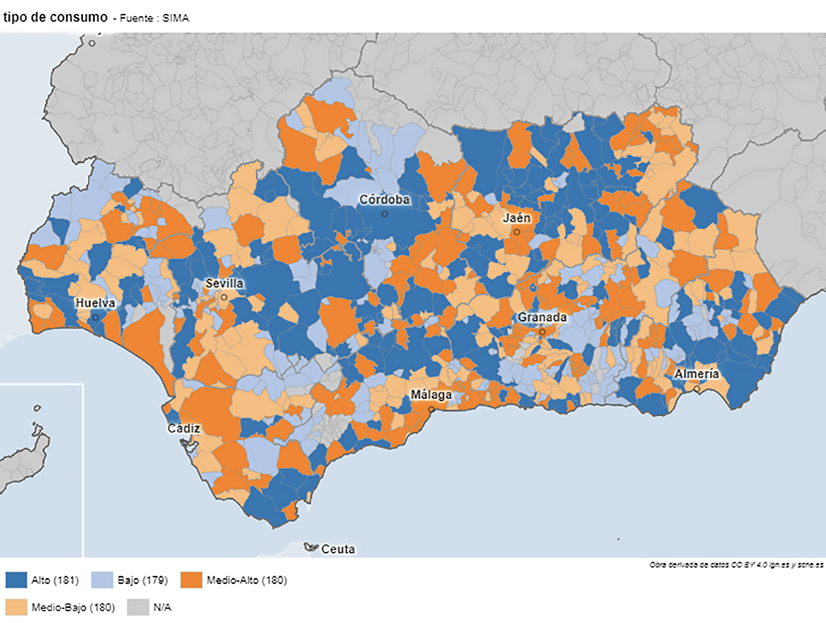Open the ign.es attribution link

[x=768, y=565]
